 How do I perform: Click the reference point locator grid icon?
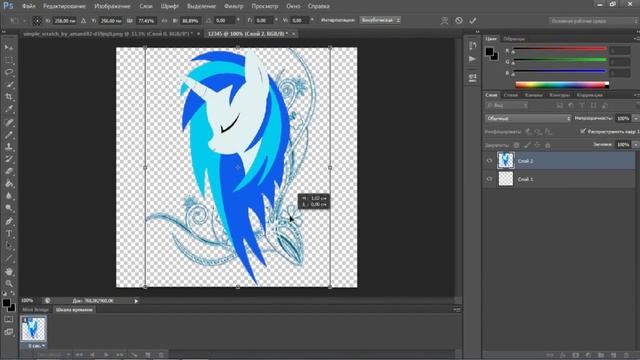(x=37, y=20)
